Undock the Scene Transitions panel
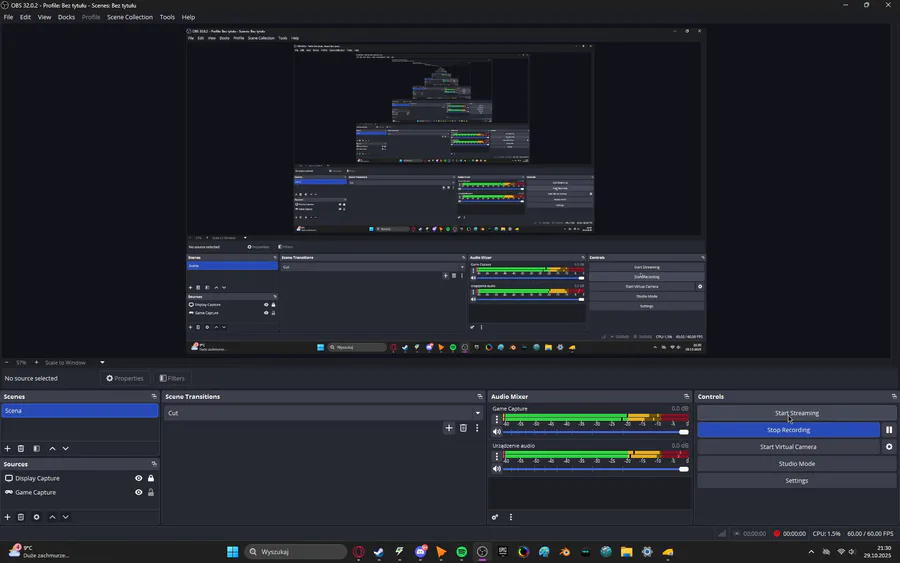Viewport: 900px width, 563px height. tap(480, 396)
